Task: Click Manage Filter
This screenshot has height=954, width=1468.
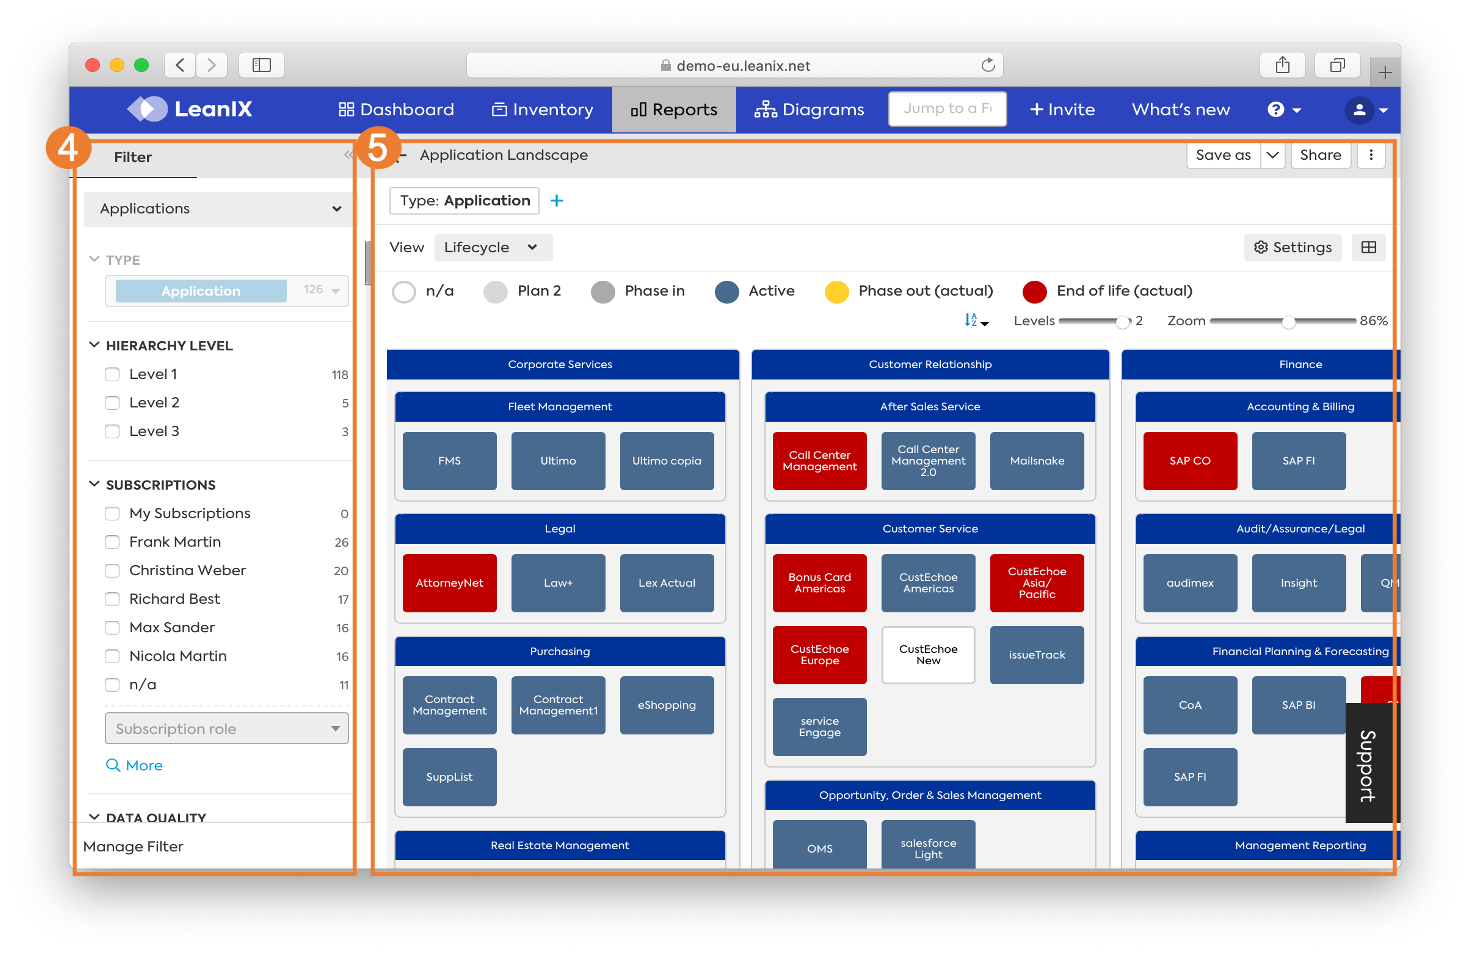Action: pos(133,846)
